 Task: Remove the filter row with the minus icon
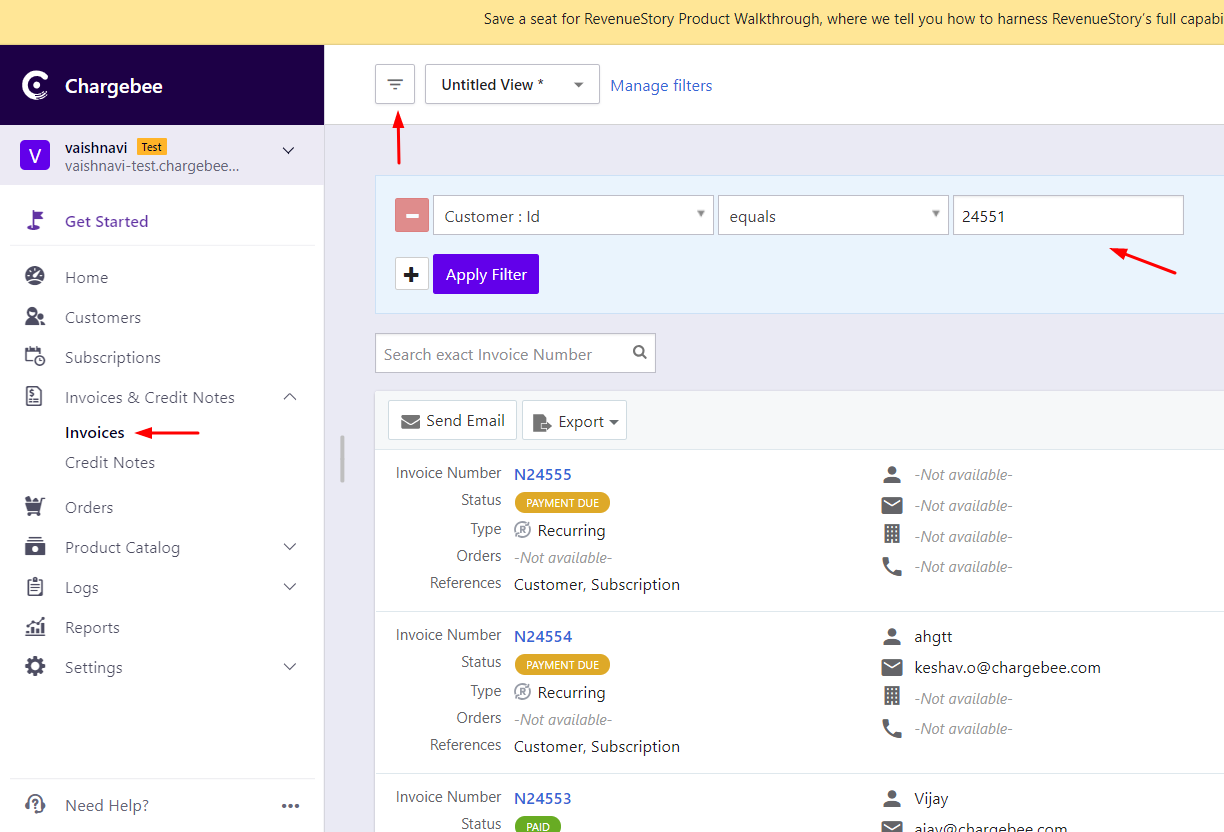click(411, 215)
